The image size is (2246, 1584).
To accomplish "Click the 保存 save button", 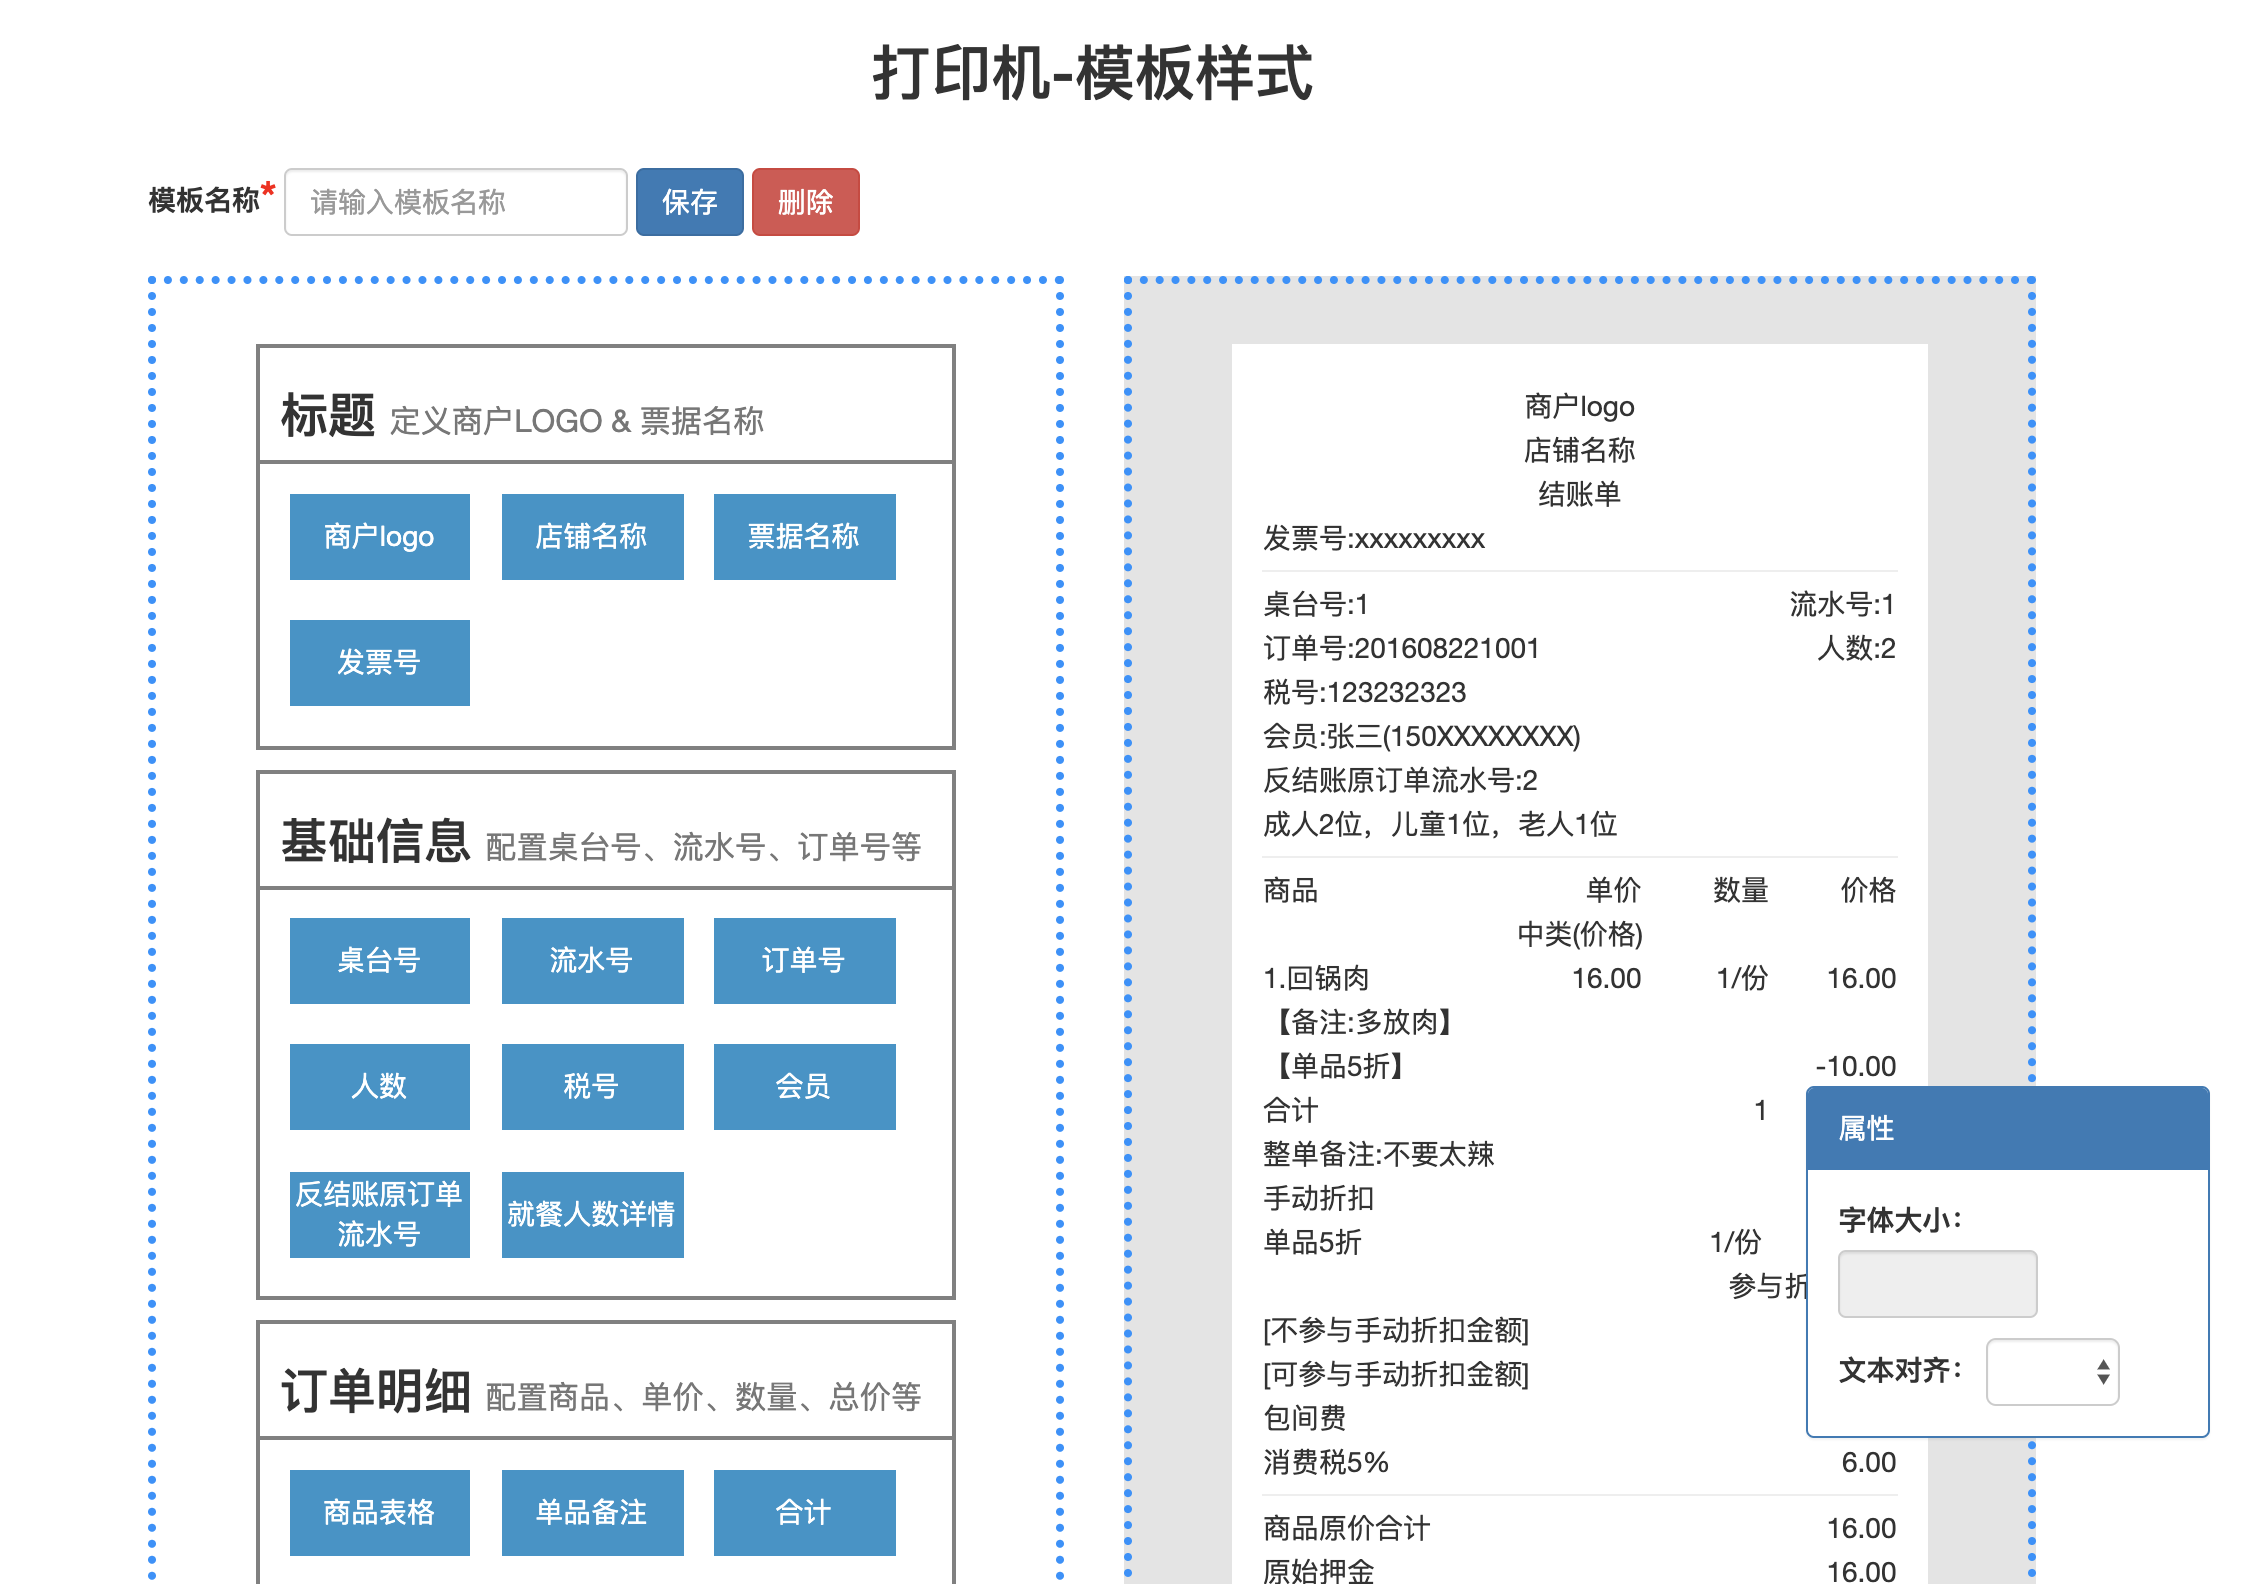I will click(x=689, y=202).
